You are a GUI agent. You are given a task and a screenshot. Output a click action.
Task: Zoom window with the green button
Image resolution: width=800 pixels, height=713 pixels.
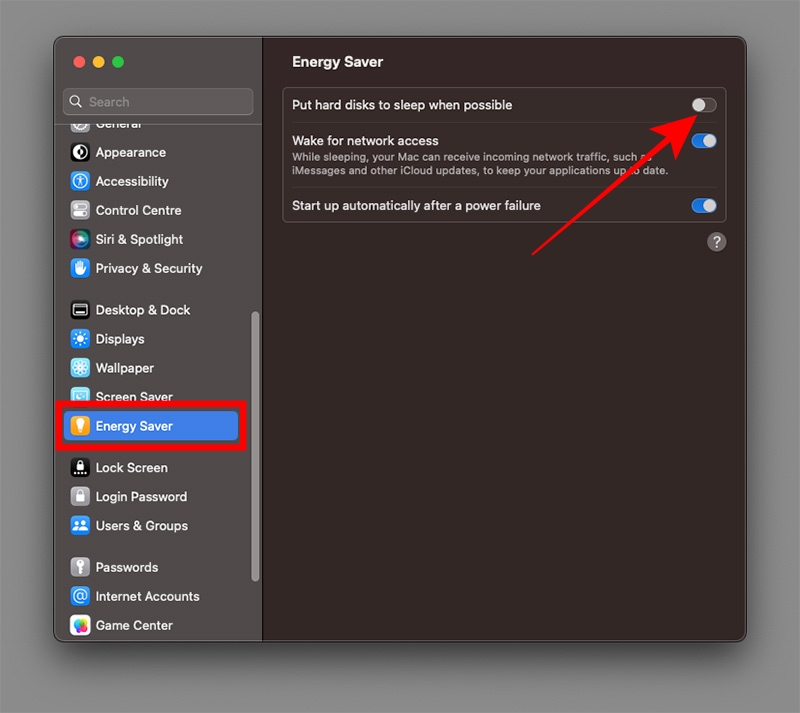[118, 62]
